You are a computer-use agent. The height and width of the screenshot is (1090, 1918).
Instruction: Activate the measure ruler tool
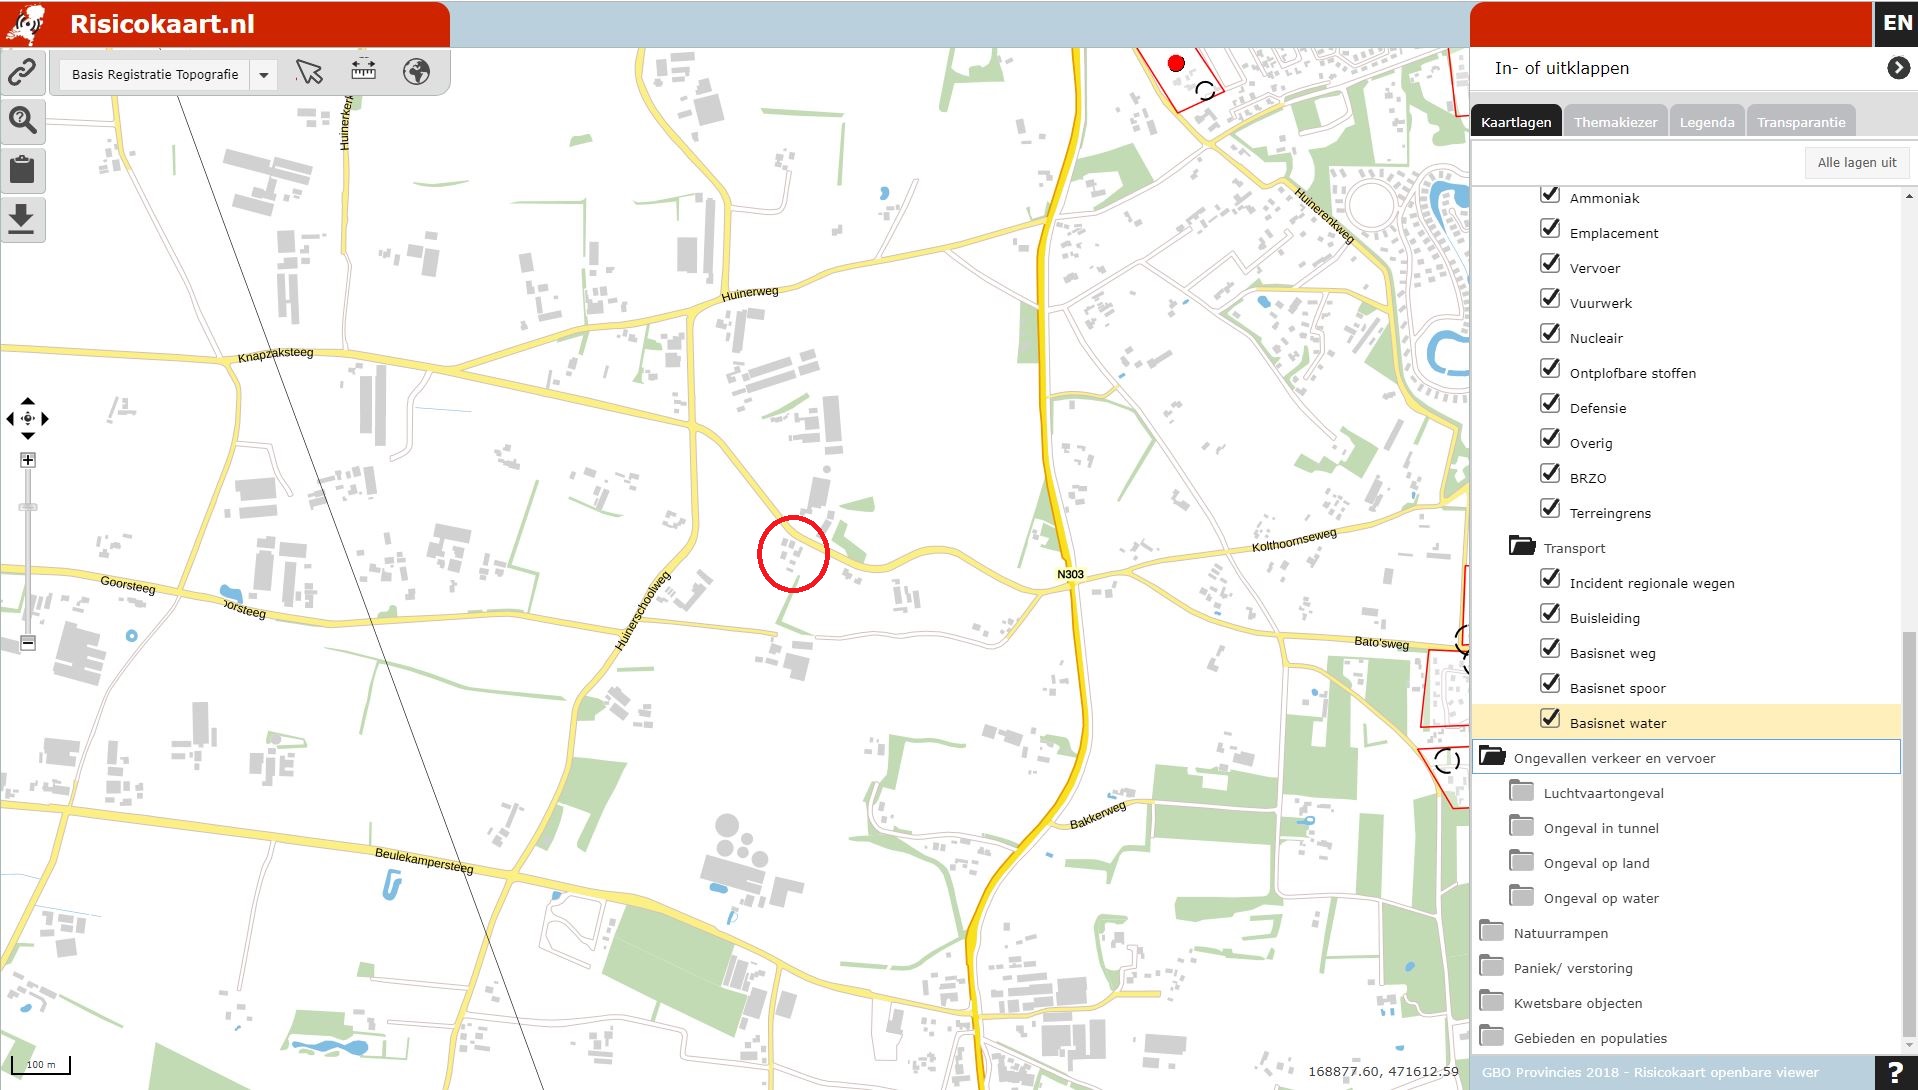tap(363, 71)
